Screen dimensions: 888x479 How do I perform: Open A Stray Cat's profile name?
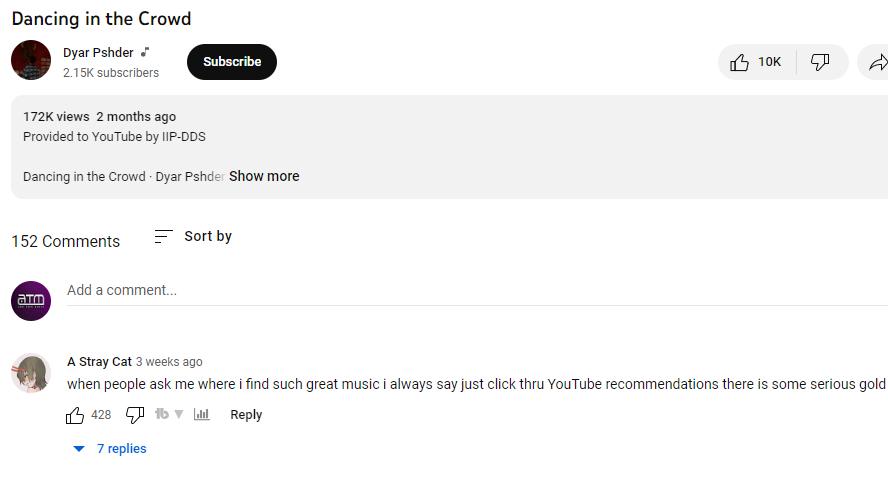(99, 362)
